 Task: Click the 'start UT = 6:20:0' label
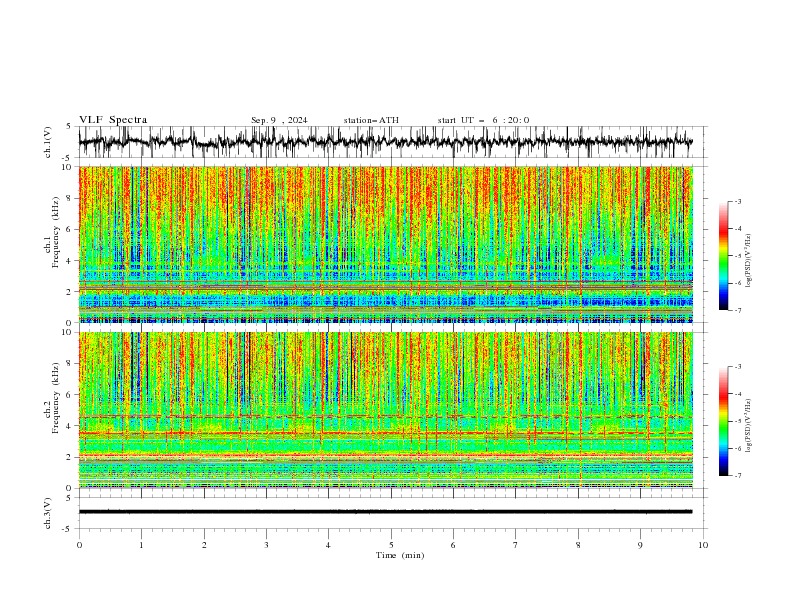coord(483,120)
